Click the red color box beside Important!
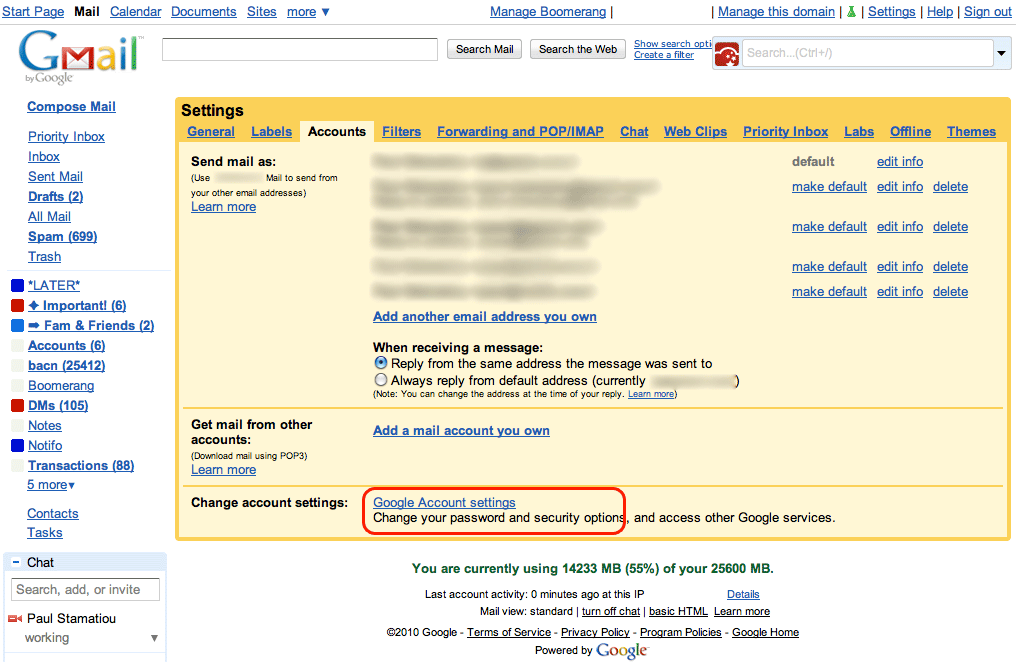The width and height of the screenshot is (1016, 662). [x=17, y=306]
